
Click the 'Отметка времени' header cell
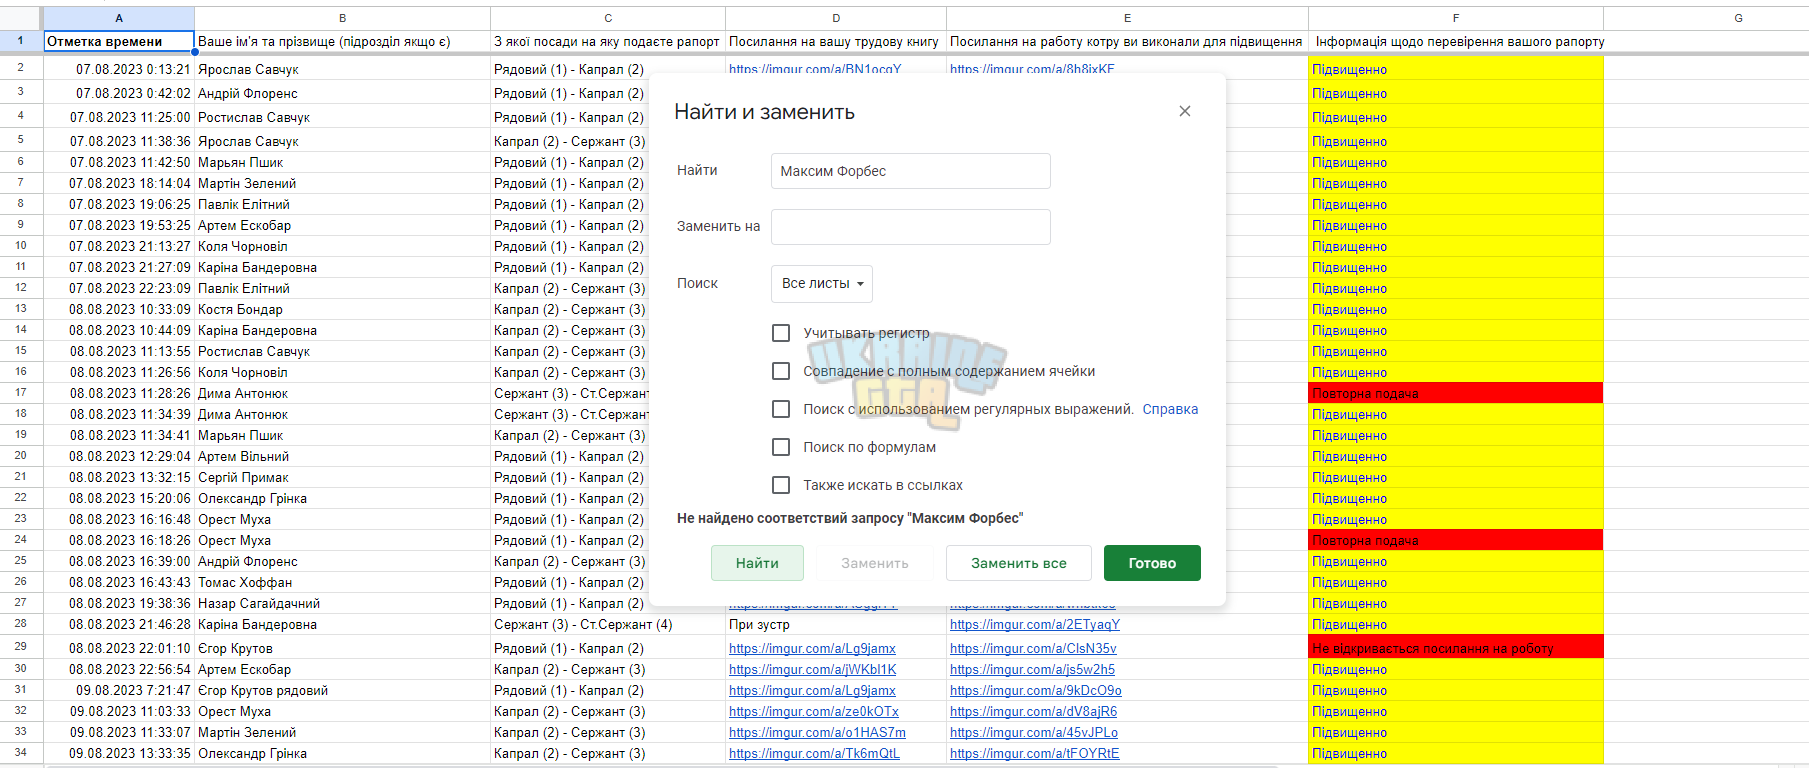118,41
